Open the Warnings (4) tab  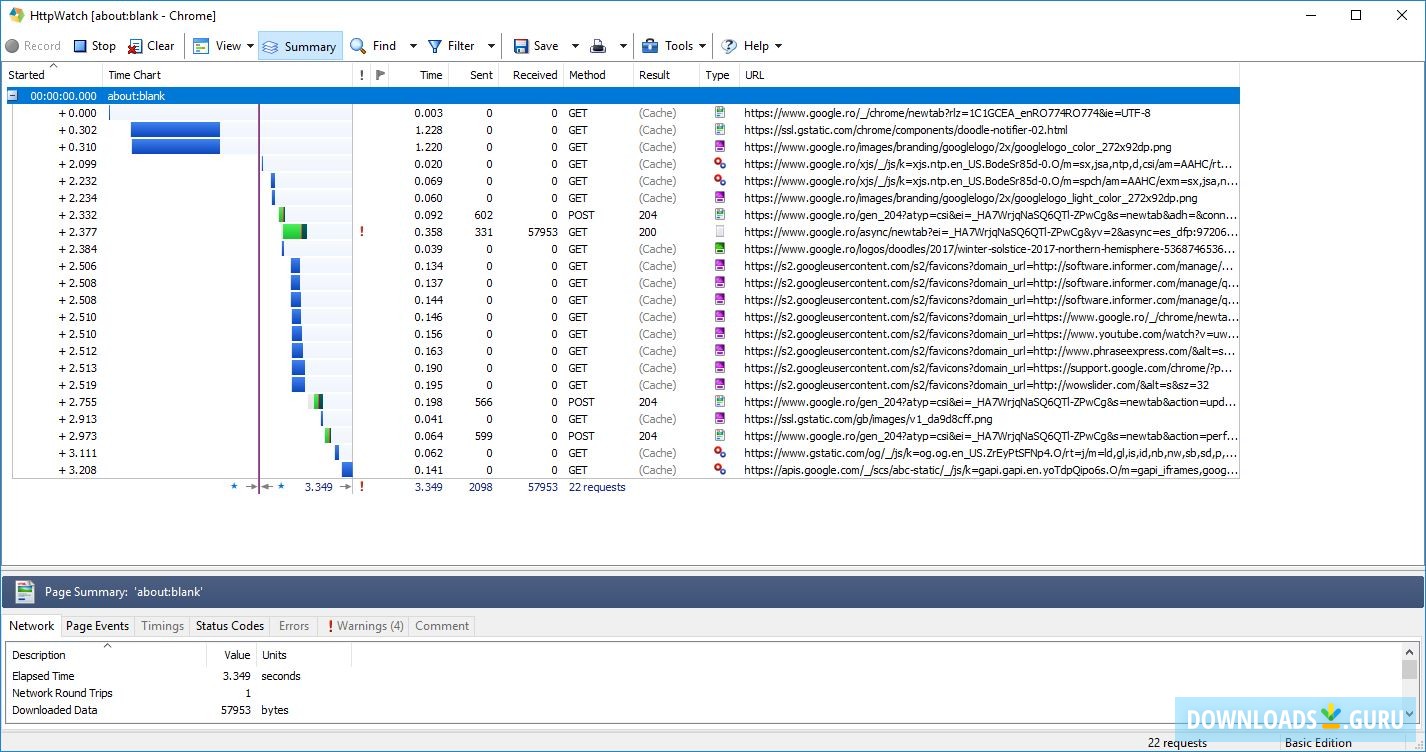pos(366,626)
